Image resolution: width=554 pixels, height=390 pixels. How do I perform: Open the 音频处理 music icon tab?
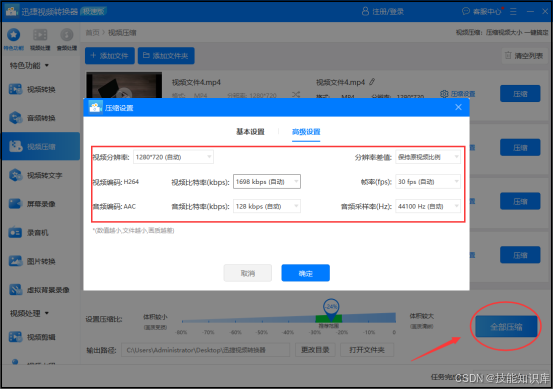(x=67, y=35)
